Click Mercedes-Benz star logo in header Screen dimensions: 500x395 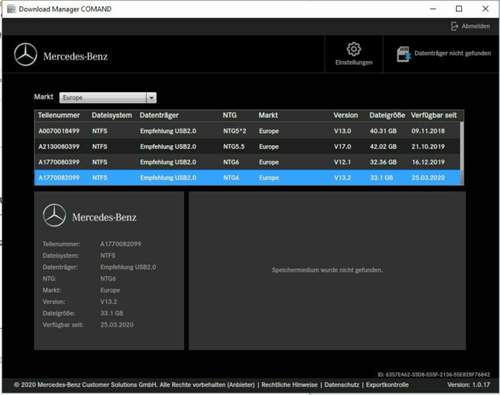[26, 55]
